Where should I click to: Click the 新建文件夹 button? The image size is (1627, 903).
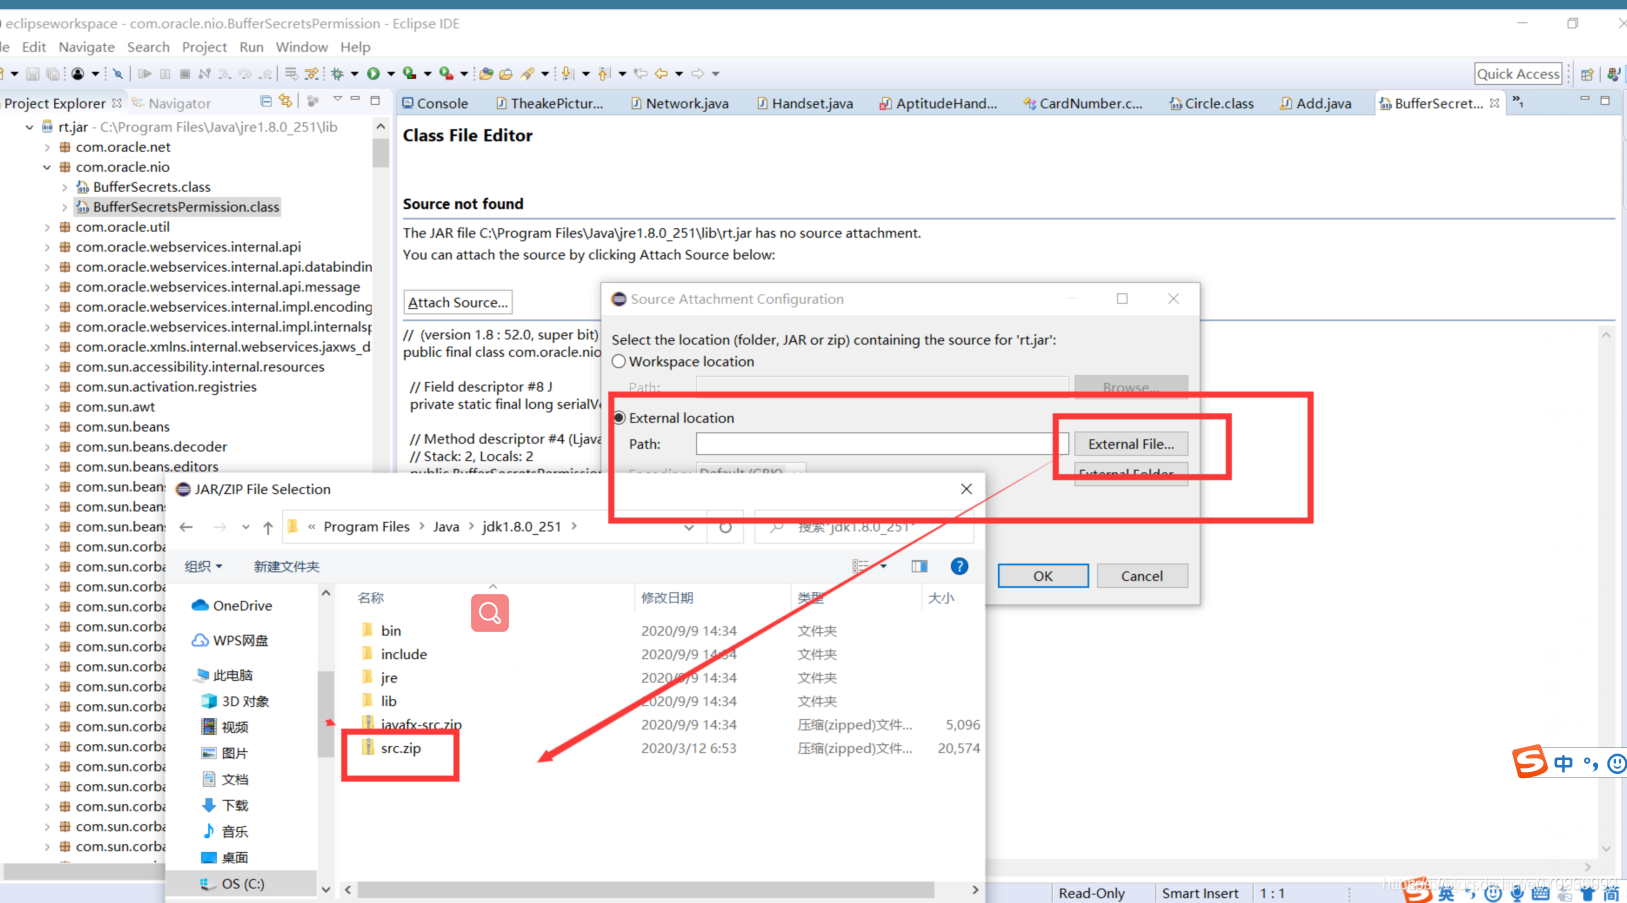tap(286, 566)
